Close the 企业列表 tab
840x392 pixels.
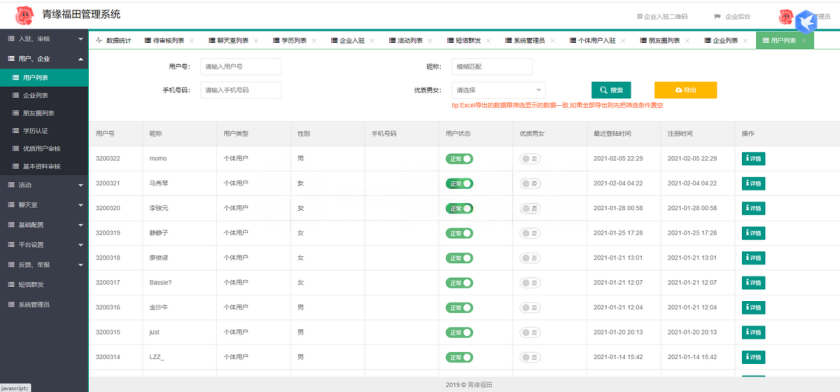pyautogui.click(x=745, y=41)
